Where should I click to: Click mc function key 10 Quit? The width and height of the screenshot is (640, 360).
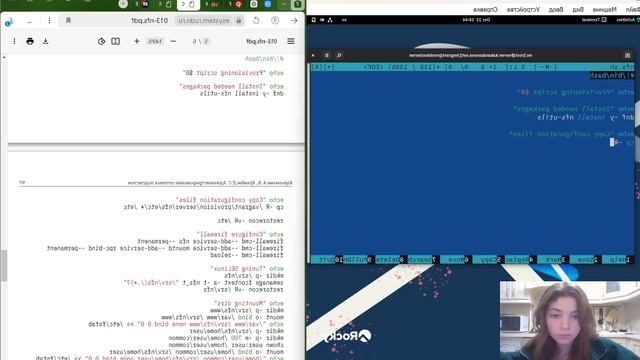click(x=327, y=260)
